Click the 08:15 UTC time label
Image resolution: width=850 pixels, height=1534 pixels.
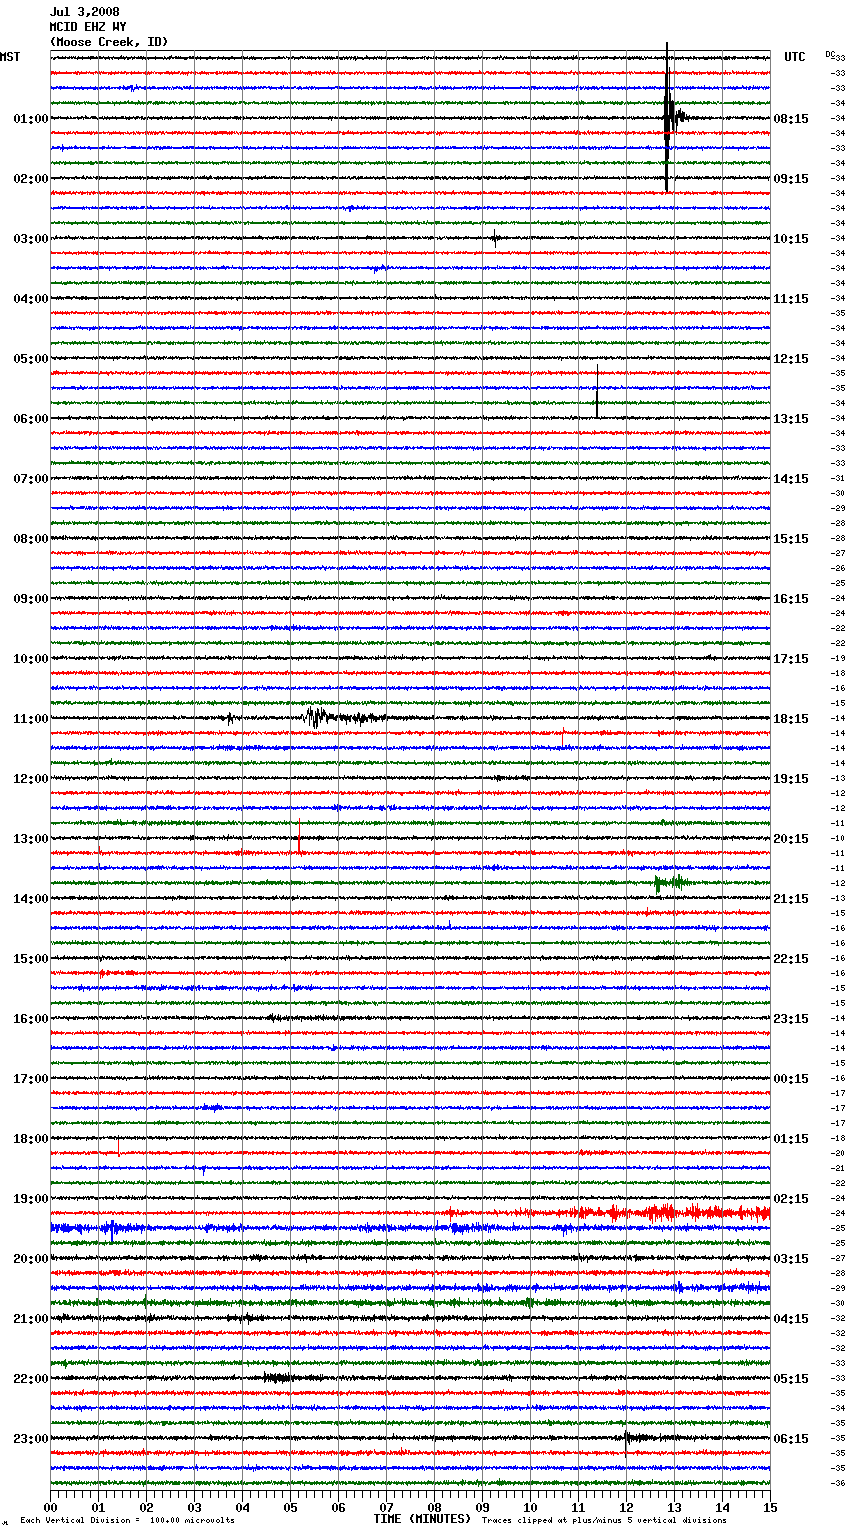pyautogui.click(x=791, y=119)
